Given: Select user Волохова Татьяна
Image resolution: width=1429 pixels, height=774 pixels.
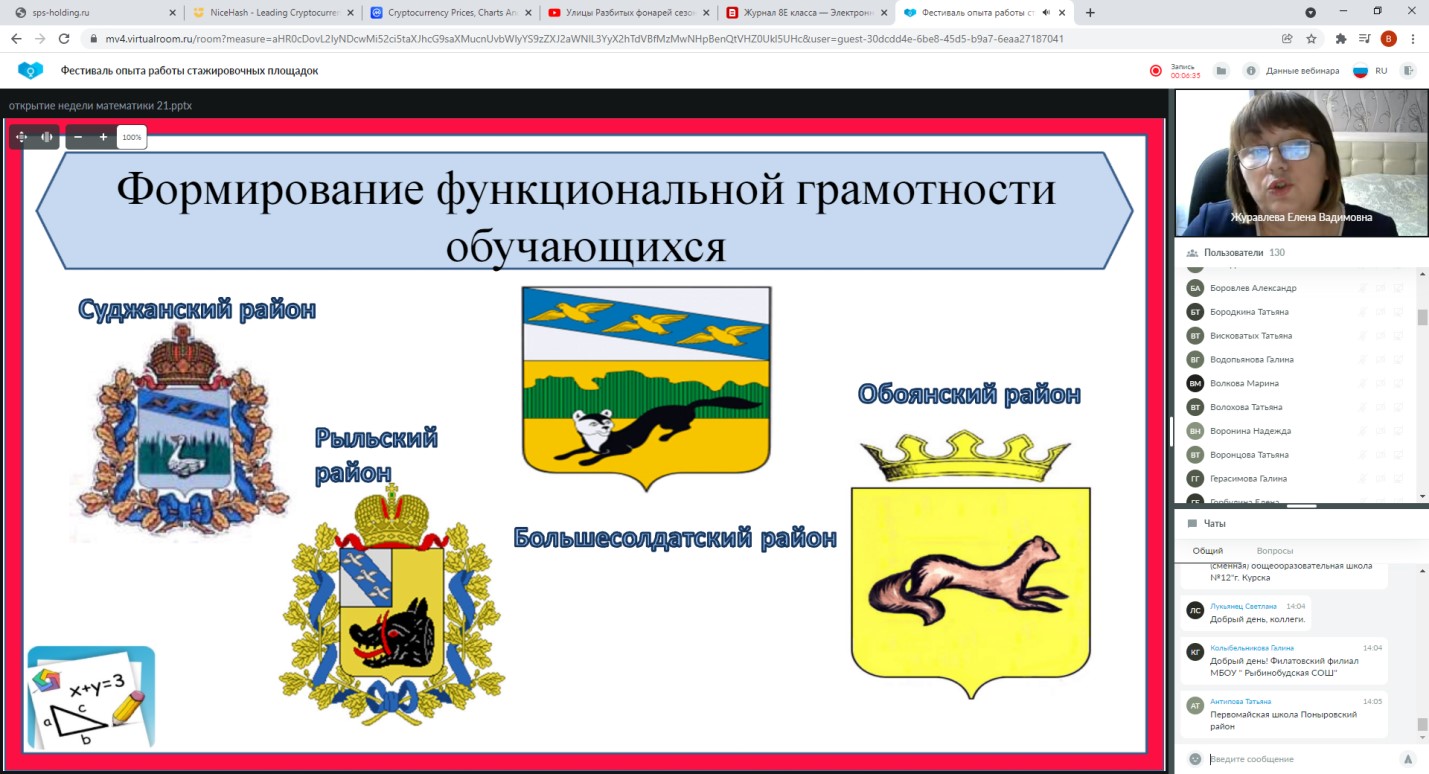Looking at the screenshot, I should click(1246, 407).
